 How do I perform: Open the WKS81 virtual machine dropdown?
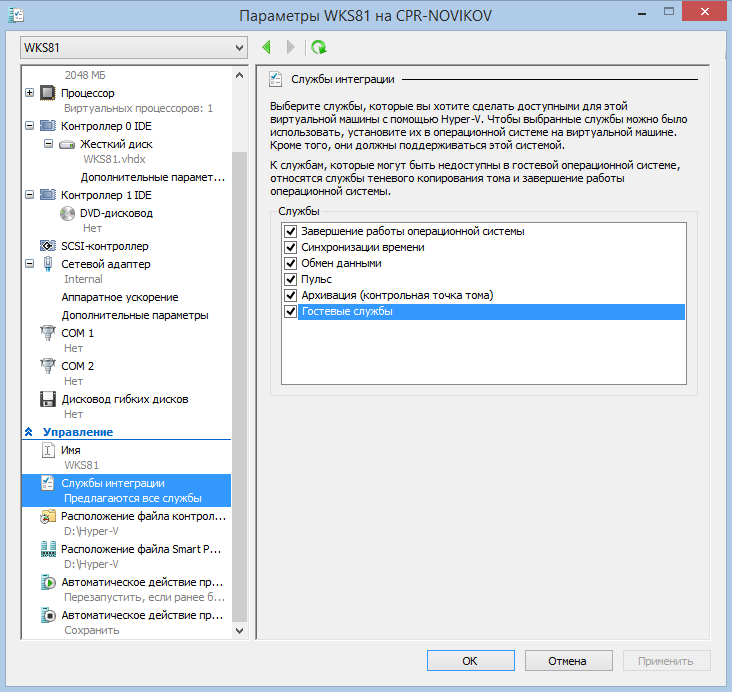pyautogui.click(x=237, y=47)
